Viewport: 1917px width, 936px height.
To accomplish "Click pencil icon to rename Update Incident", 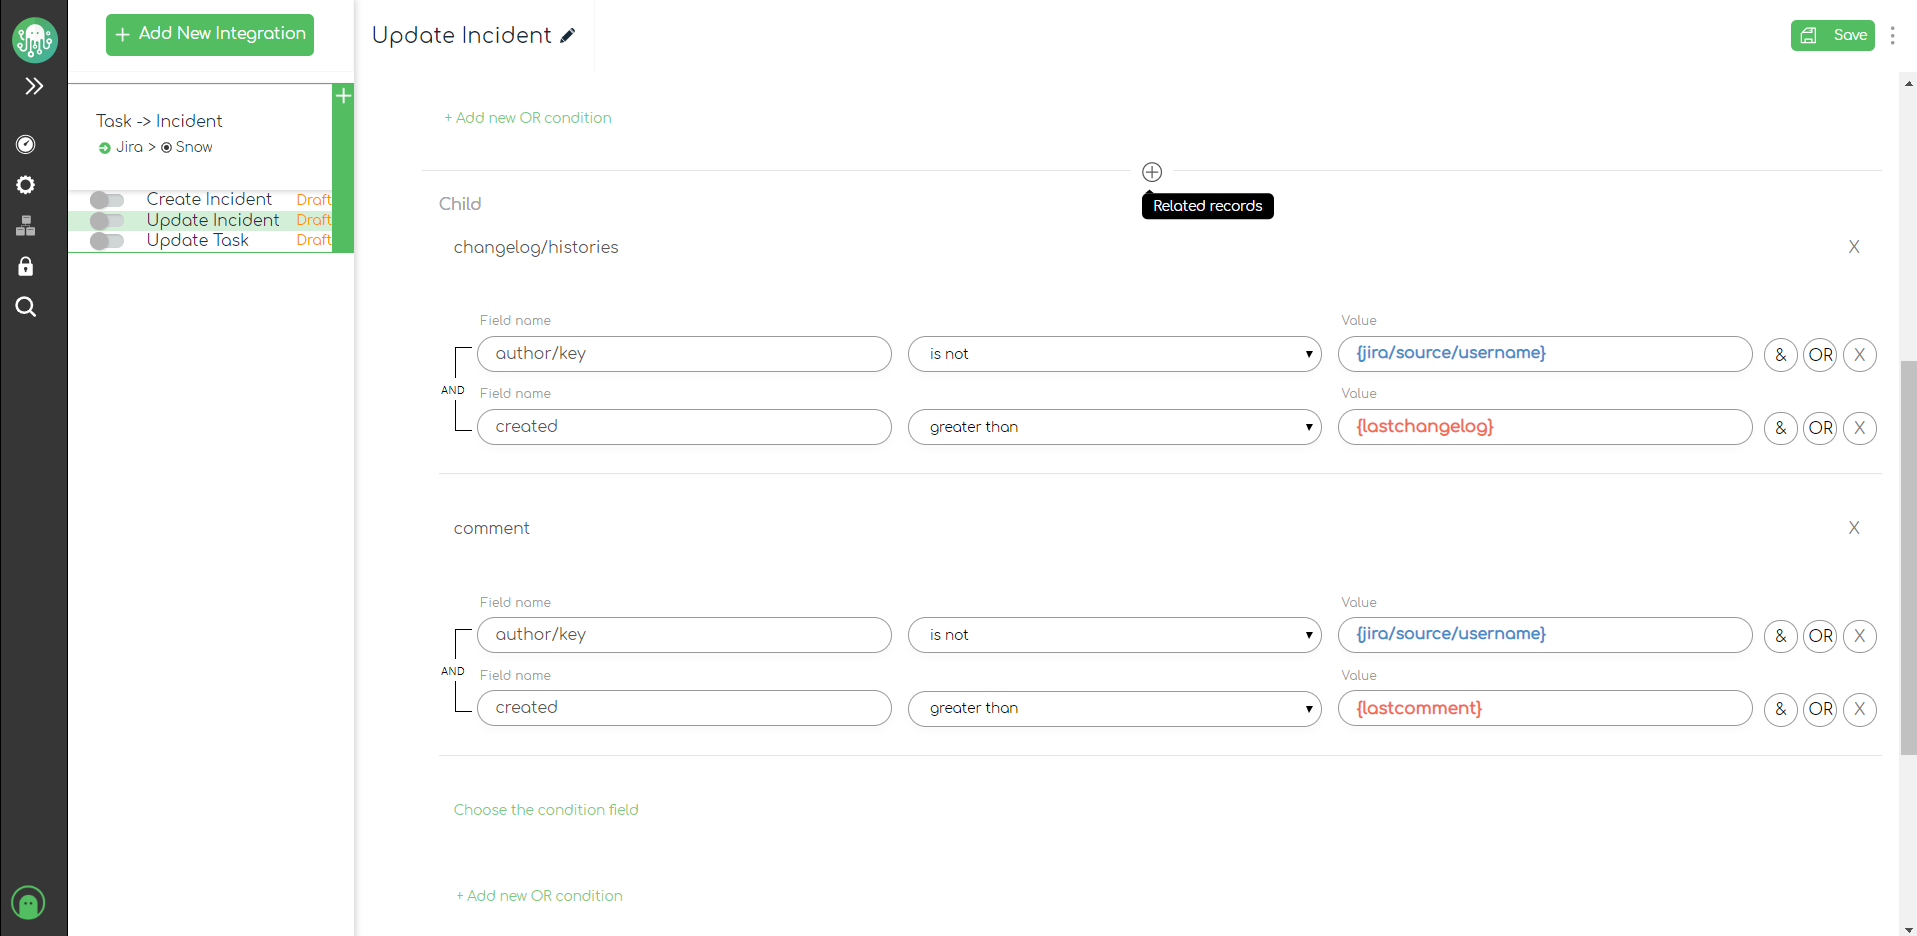I will pos(568,36).
